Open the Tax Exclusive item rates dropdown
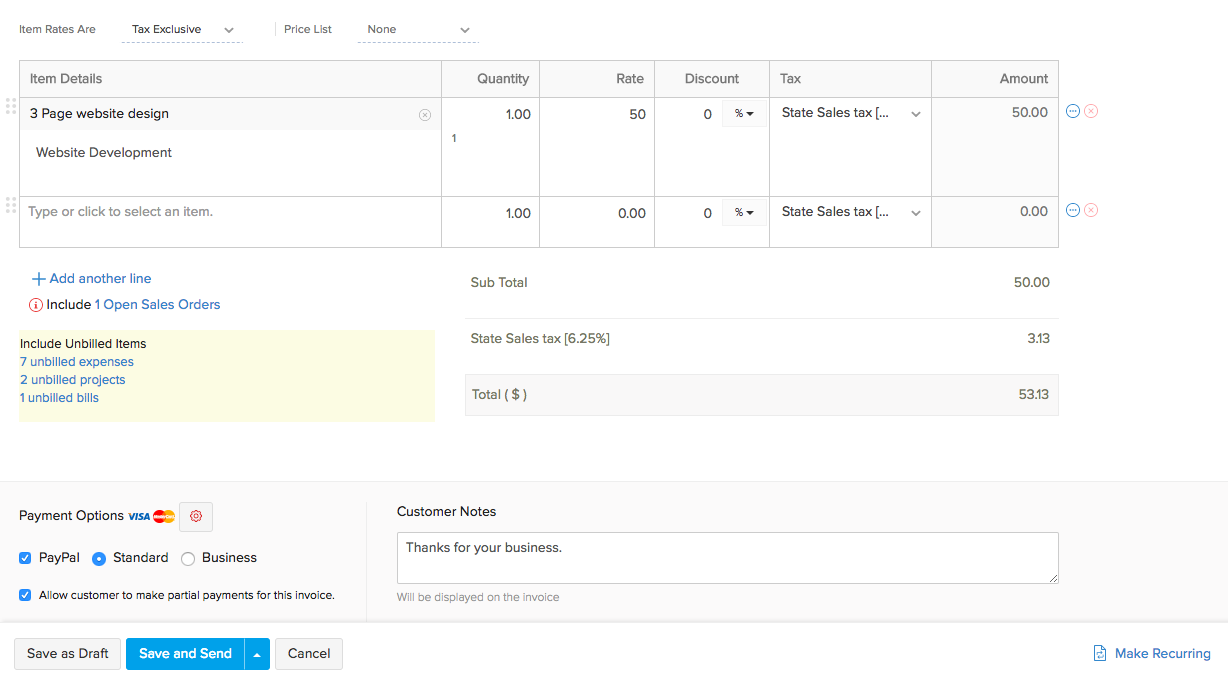 click(x=182, y=30)
